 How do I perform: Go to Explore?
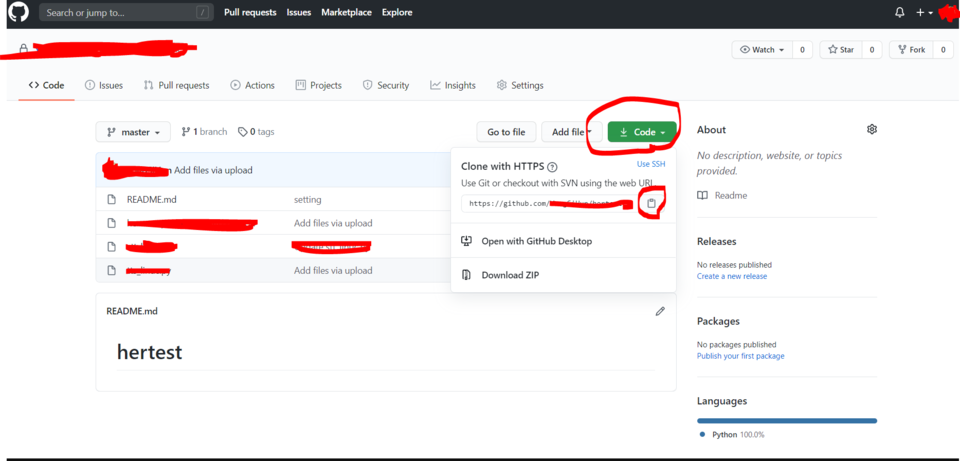tap(397, 12)
